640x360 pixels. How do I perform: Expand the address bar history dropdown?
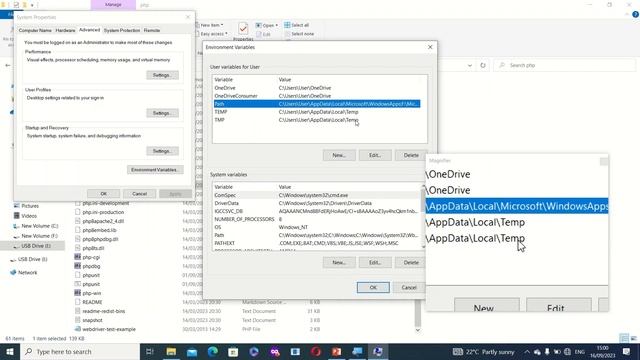tap(470, 65)
